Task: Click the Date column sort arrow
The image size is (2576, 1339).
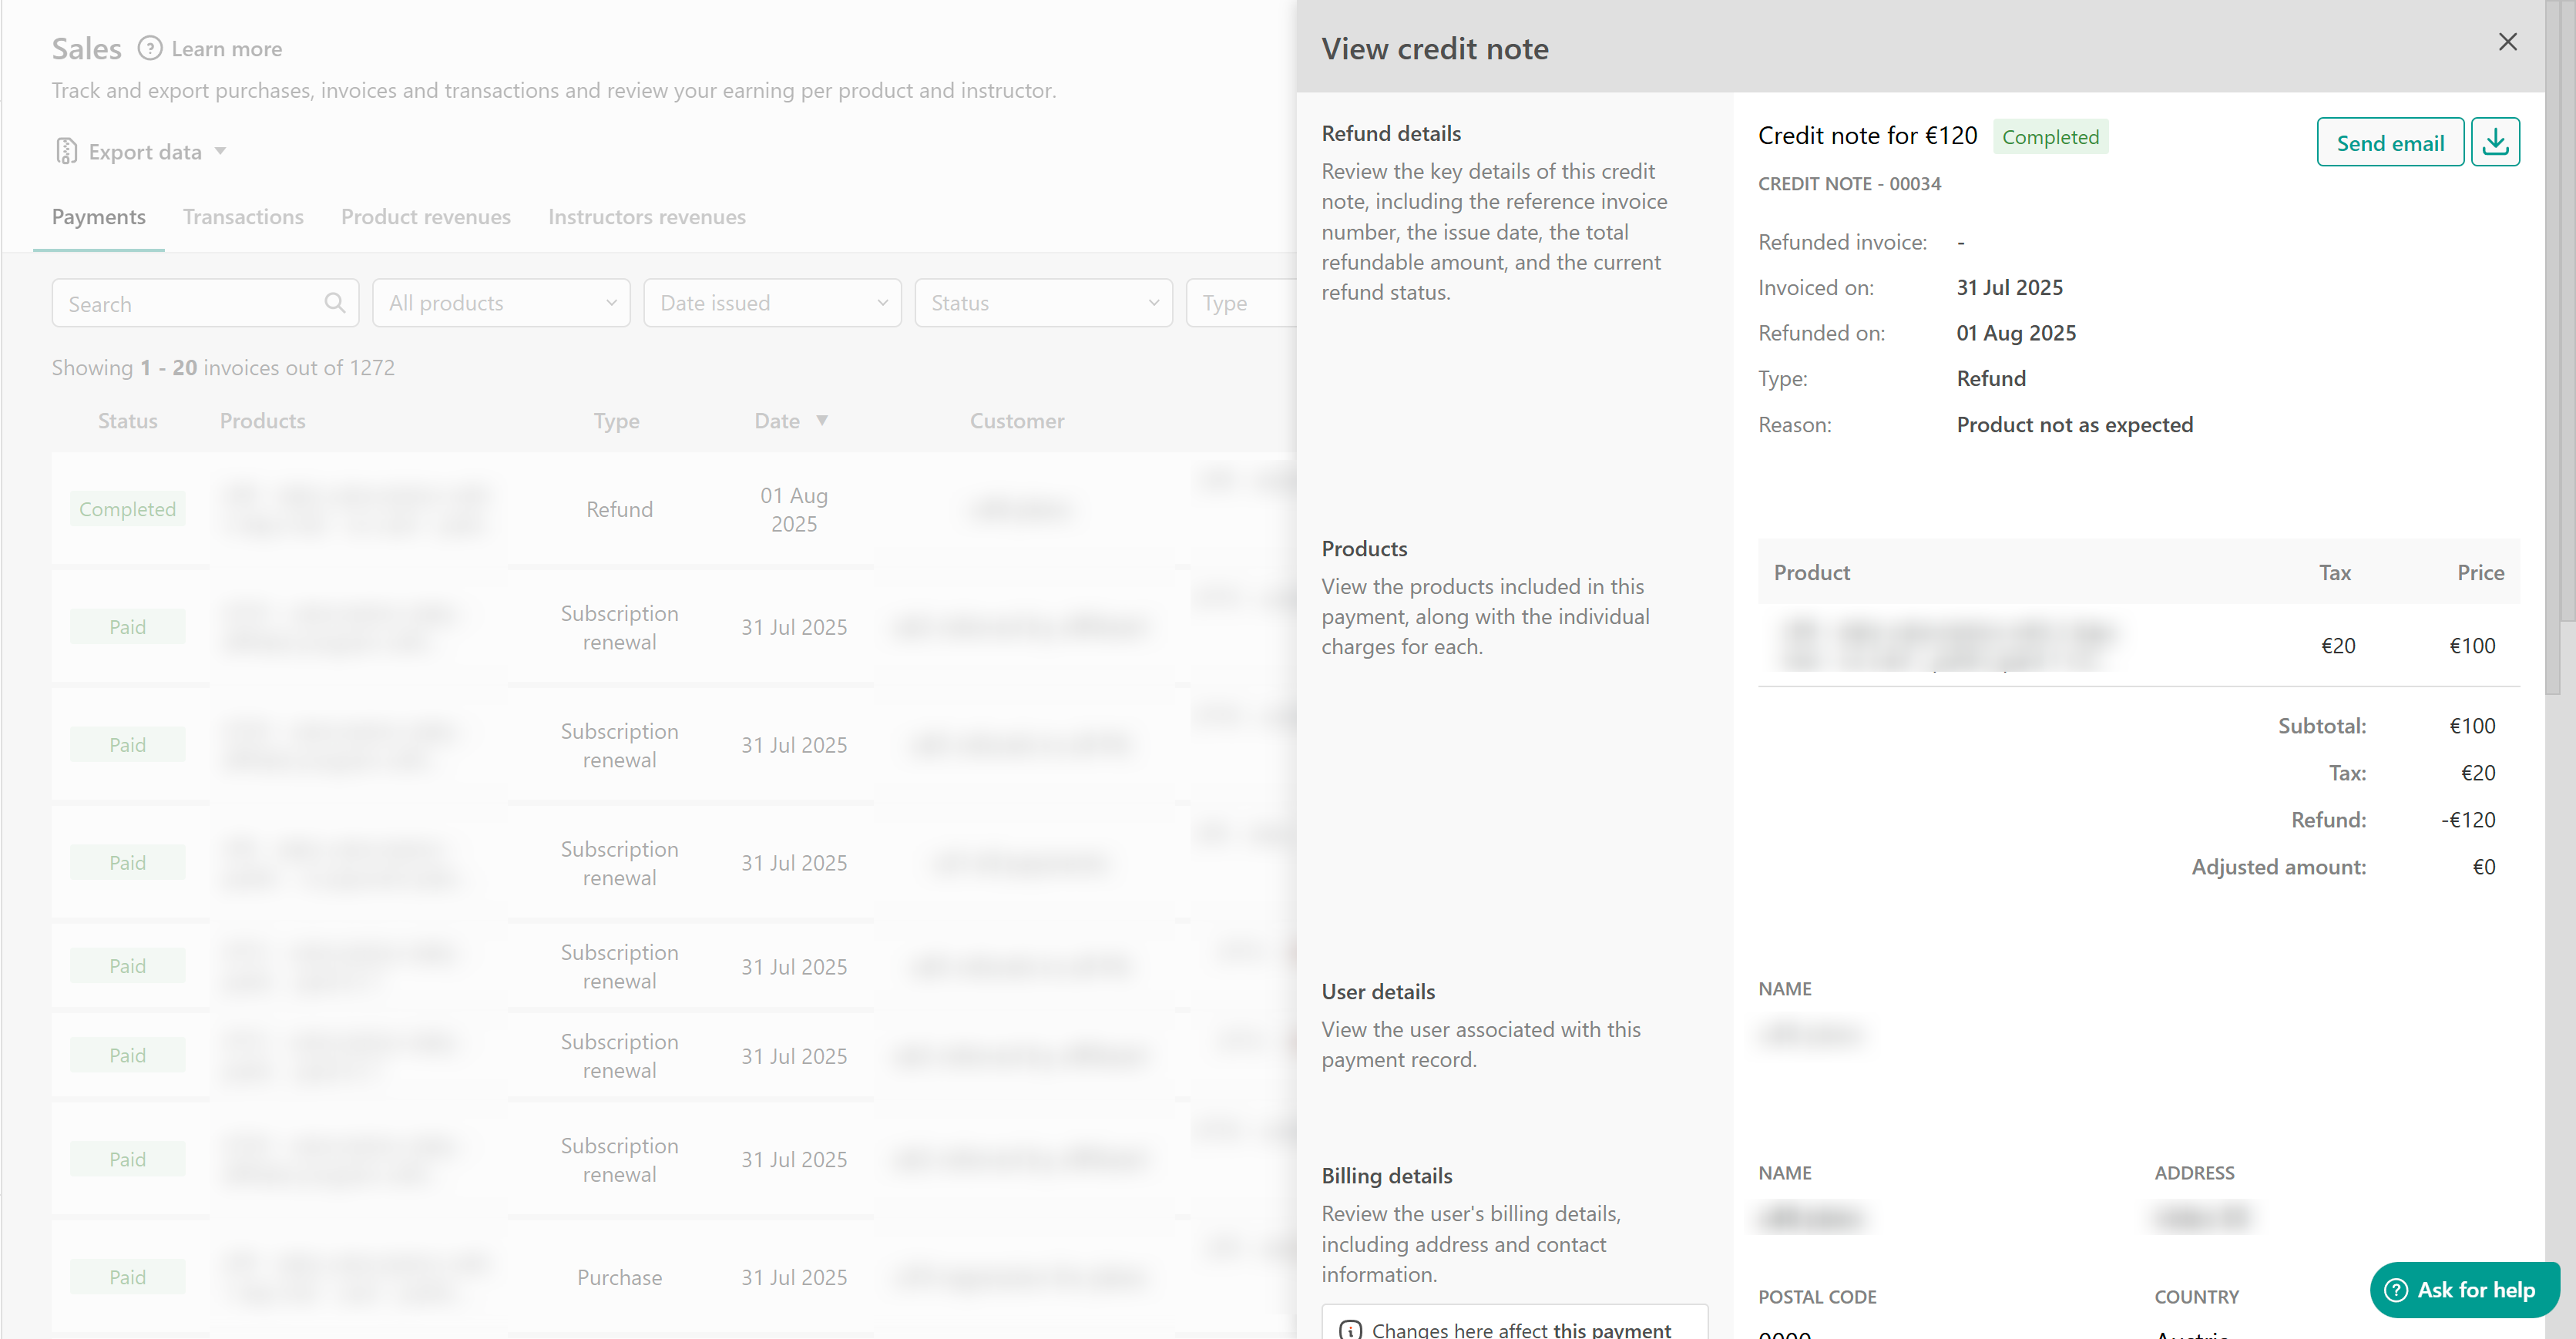Action: click(x=822, y=420)
